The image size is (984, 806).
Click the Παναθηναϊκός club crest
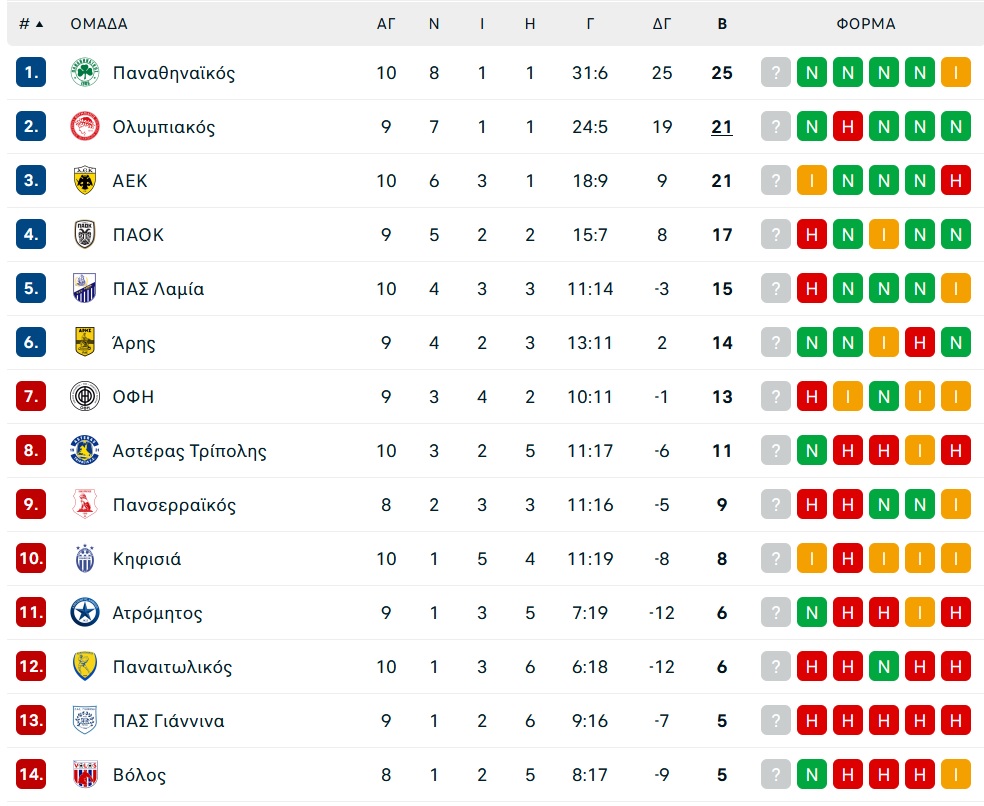coord(85,73)
